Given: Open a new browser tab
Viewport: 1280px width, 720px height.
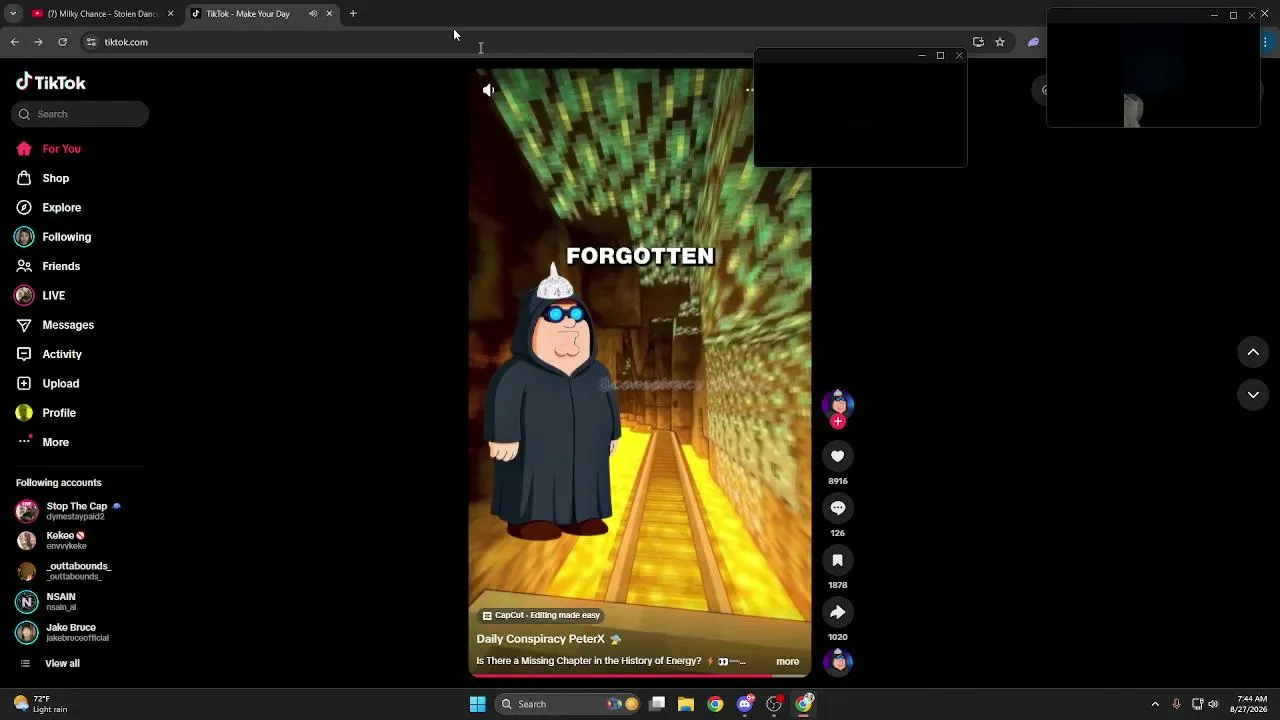Looking at the screenshot, I should tap(353, 14).
